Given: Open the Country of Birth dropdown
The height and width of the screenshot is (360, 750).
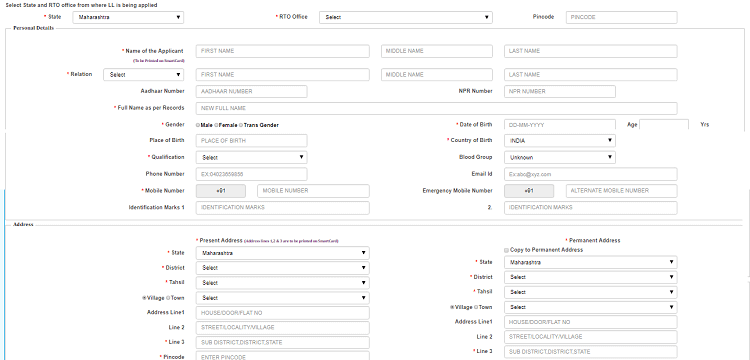Looking at the screenshot, I should [560, 141].
